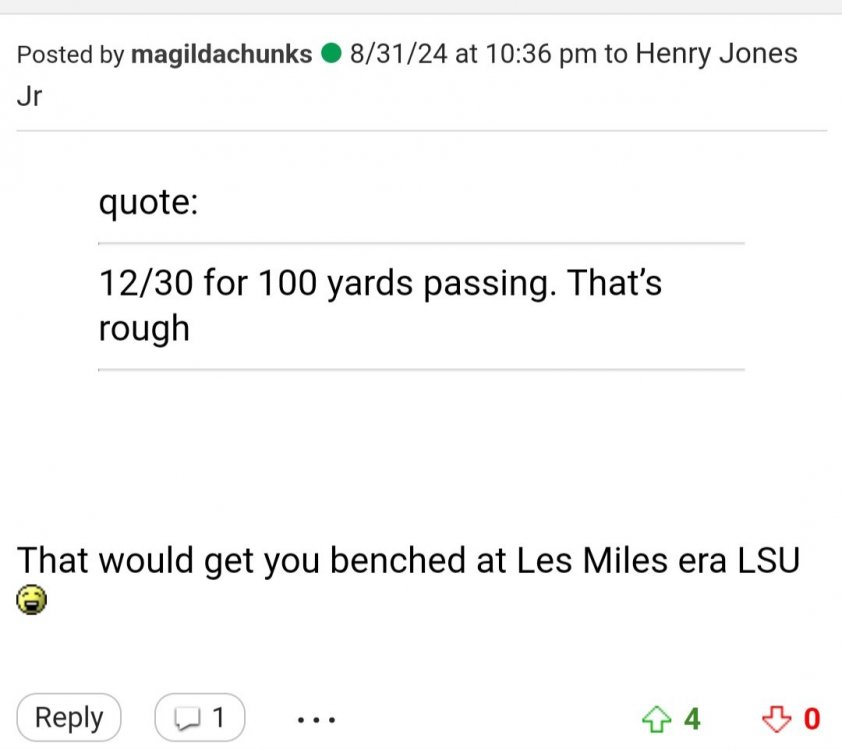The image size is (842, 750).
Task: Click the "quote:" label
Action: pos(148,203)
